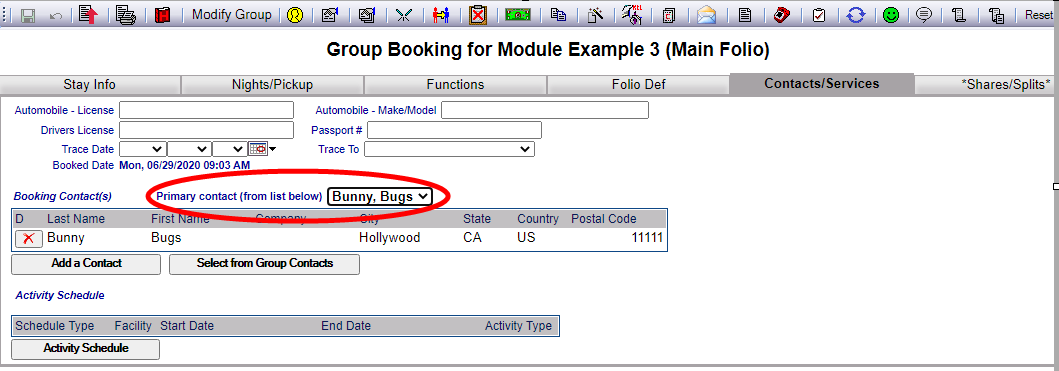1059x371 pixels.
Task: Click the Activity Schedule button
Action: [86, 349]
